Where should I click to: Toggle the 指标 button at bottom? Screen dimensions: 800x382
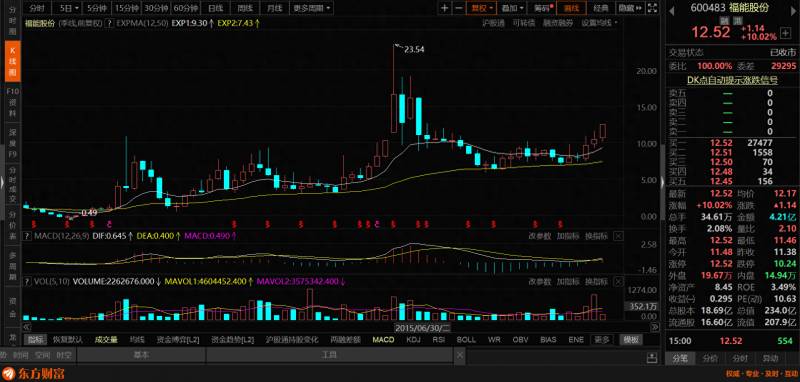(35, 340)
